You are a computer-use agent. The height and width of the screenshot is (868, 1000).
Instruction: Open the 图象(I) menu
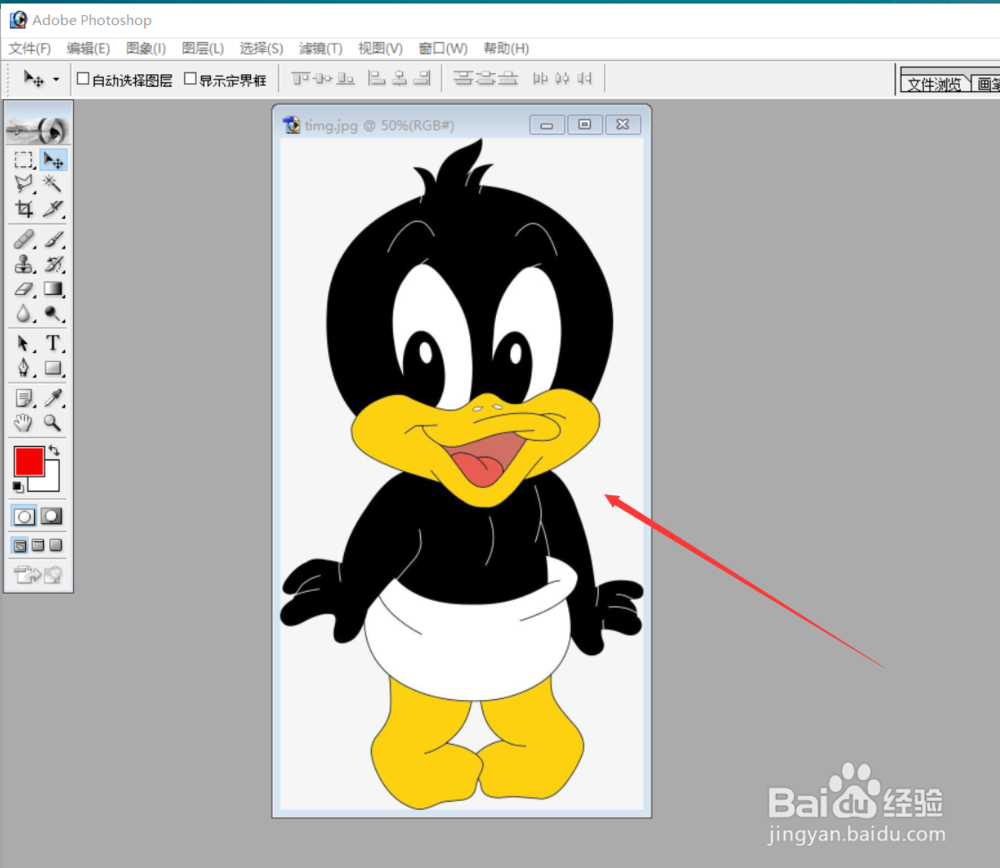(146, 48)
